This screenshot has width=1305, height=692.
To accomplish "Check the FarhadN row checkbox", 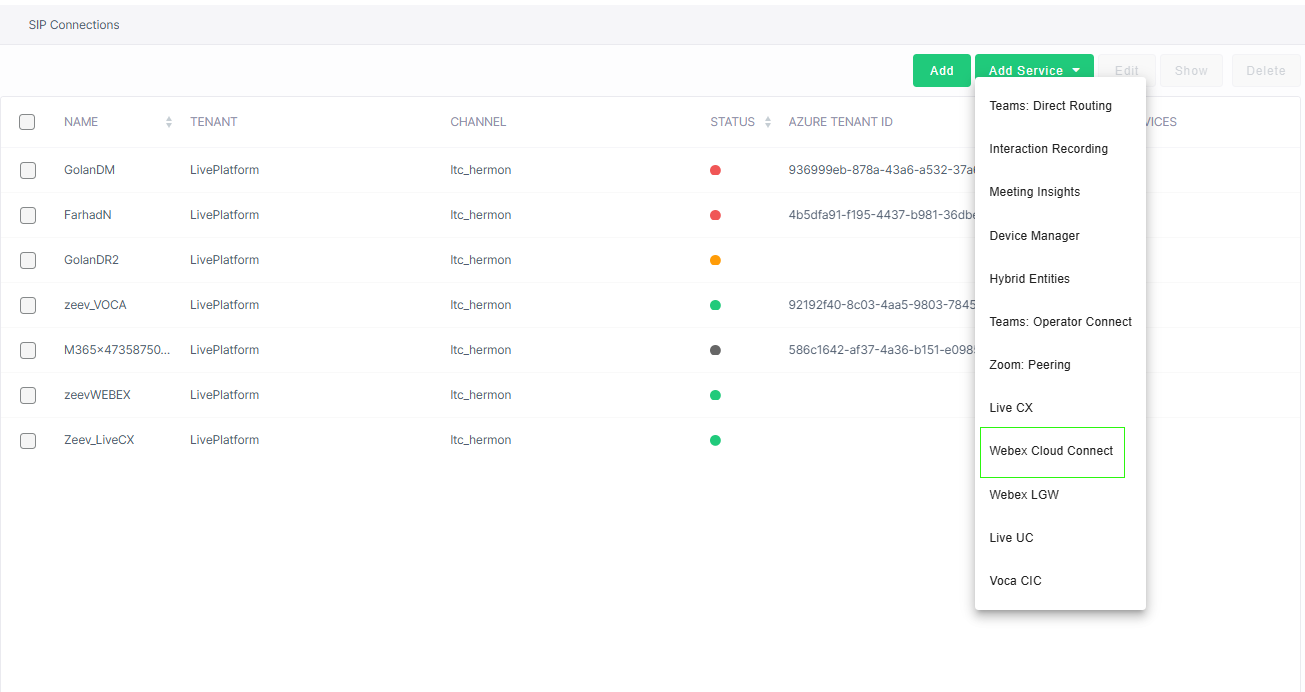I will coord(28,215).
